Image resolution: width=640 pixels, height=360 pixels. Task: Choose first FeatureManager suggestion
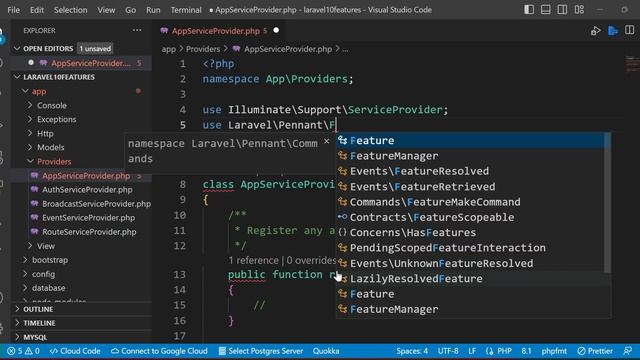coord(471,156)
